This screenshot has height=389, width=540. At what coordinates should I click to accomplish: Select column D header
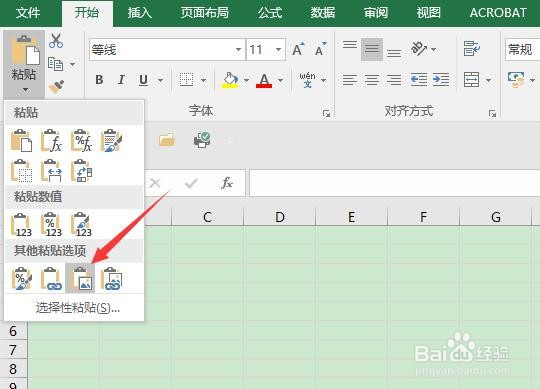[279, 217]
